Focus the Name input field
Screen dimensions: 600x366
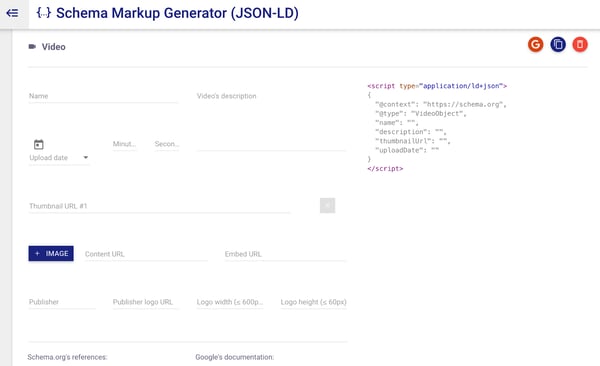click(103, 96)
